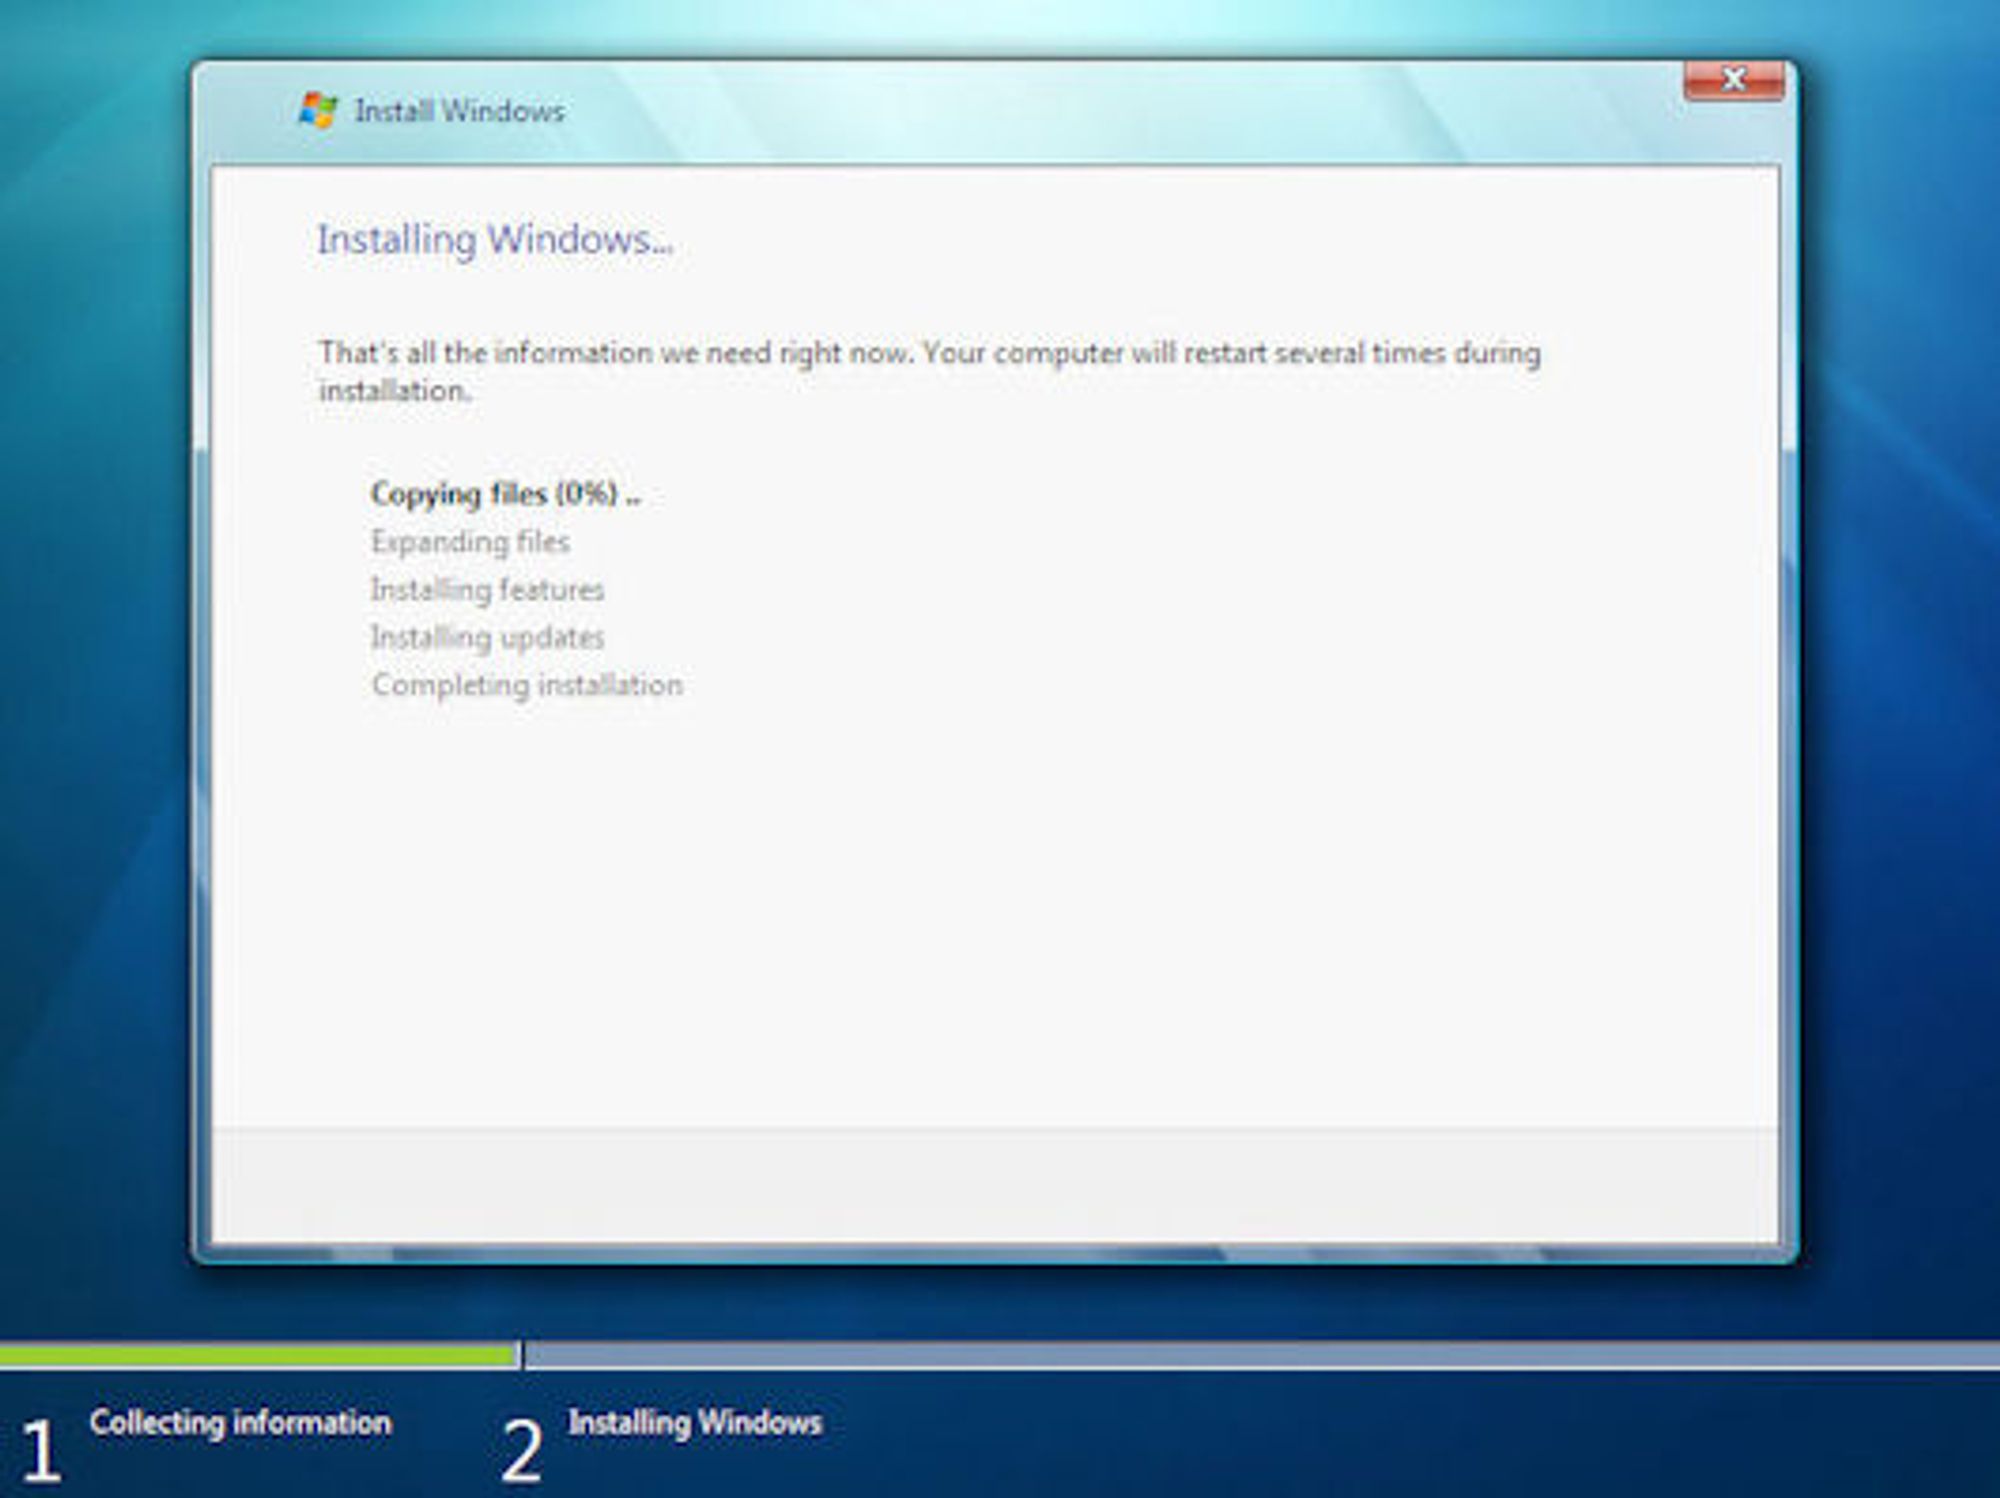Select the Completing installation step

click(527, 685)
